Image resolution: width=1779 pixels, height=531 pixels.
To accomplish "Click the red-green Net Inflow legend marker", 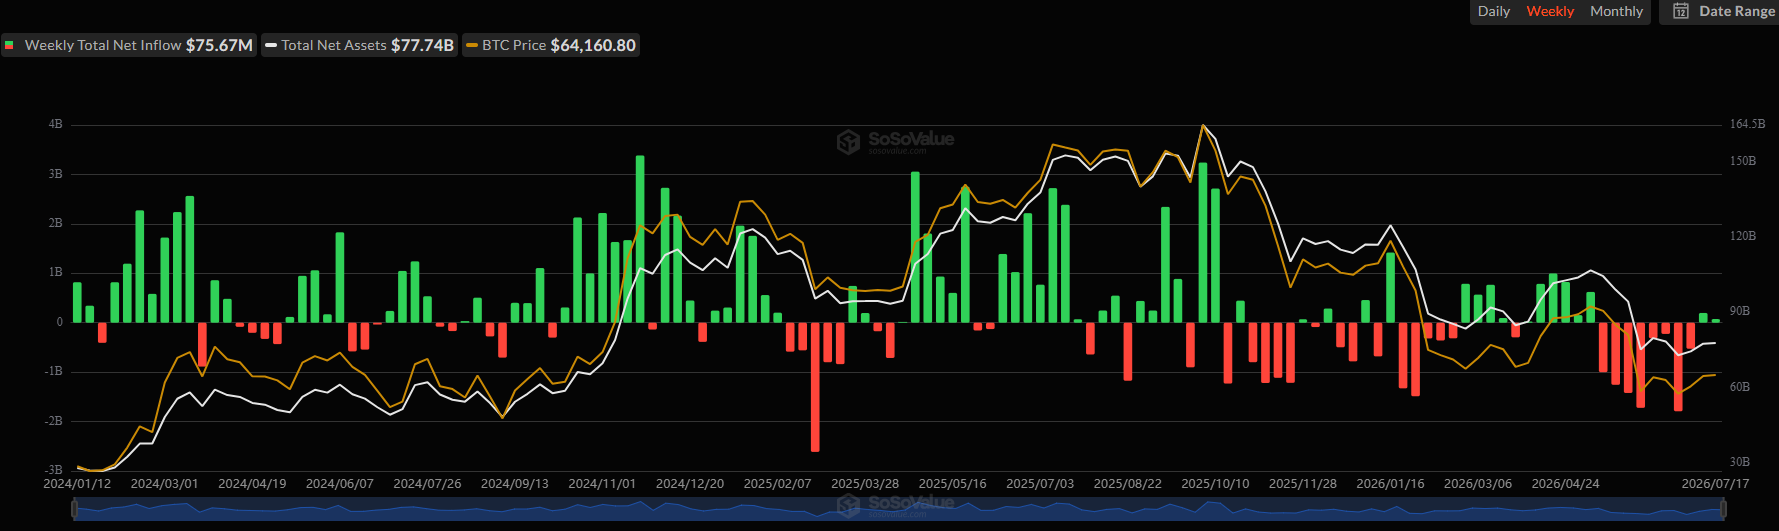I will 9,45.
